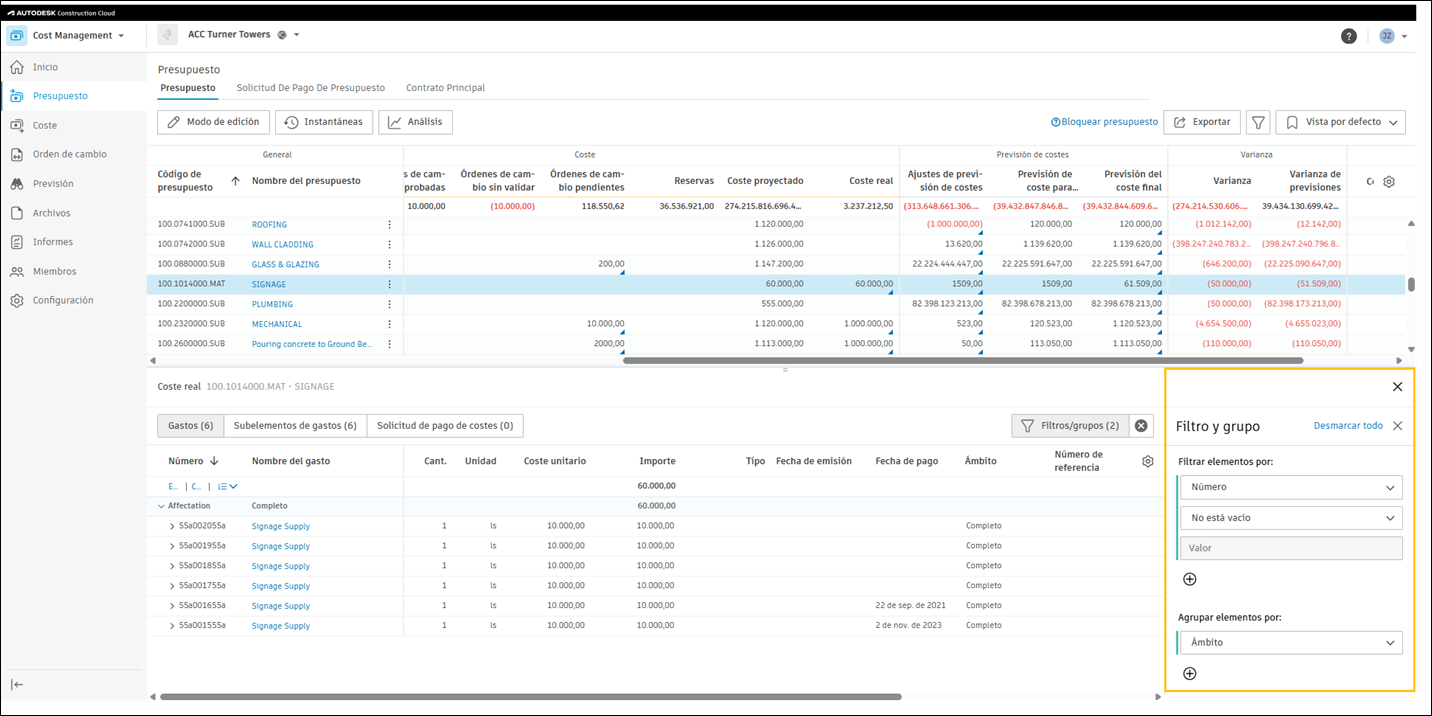Click the Filtros/grupos (2) button
Image resolution: width=1432 pixels, height=716 pixels.
point(1070,426)
